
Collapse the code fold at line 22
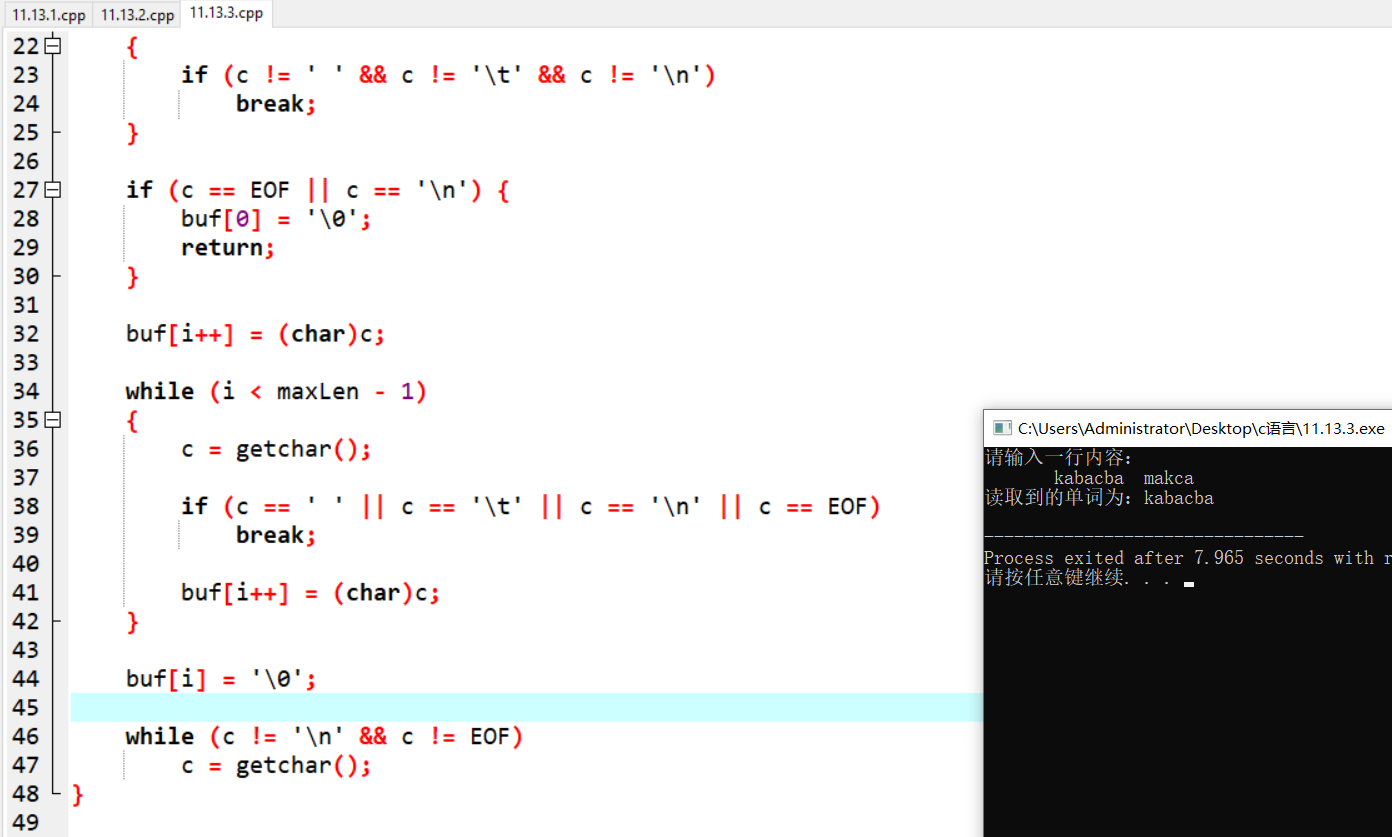click(53, 46)
